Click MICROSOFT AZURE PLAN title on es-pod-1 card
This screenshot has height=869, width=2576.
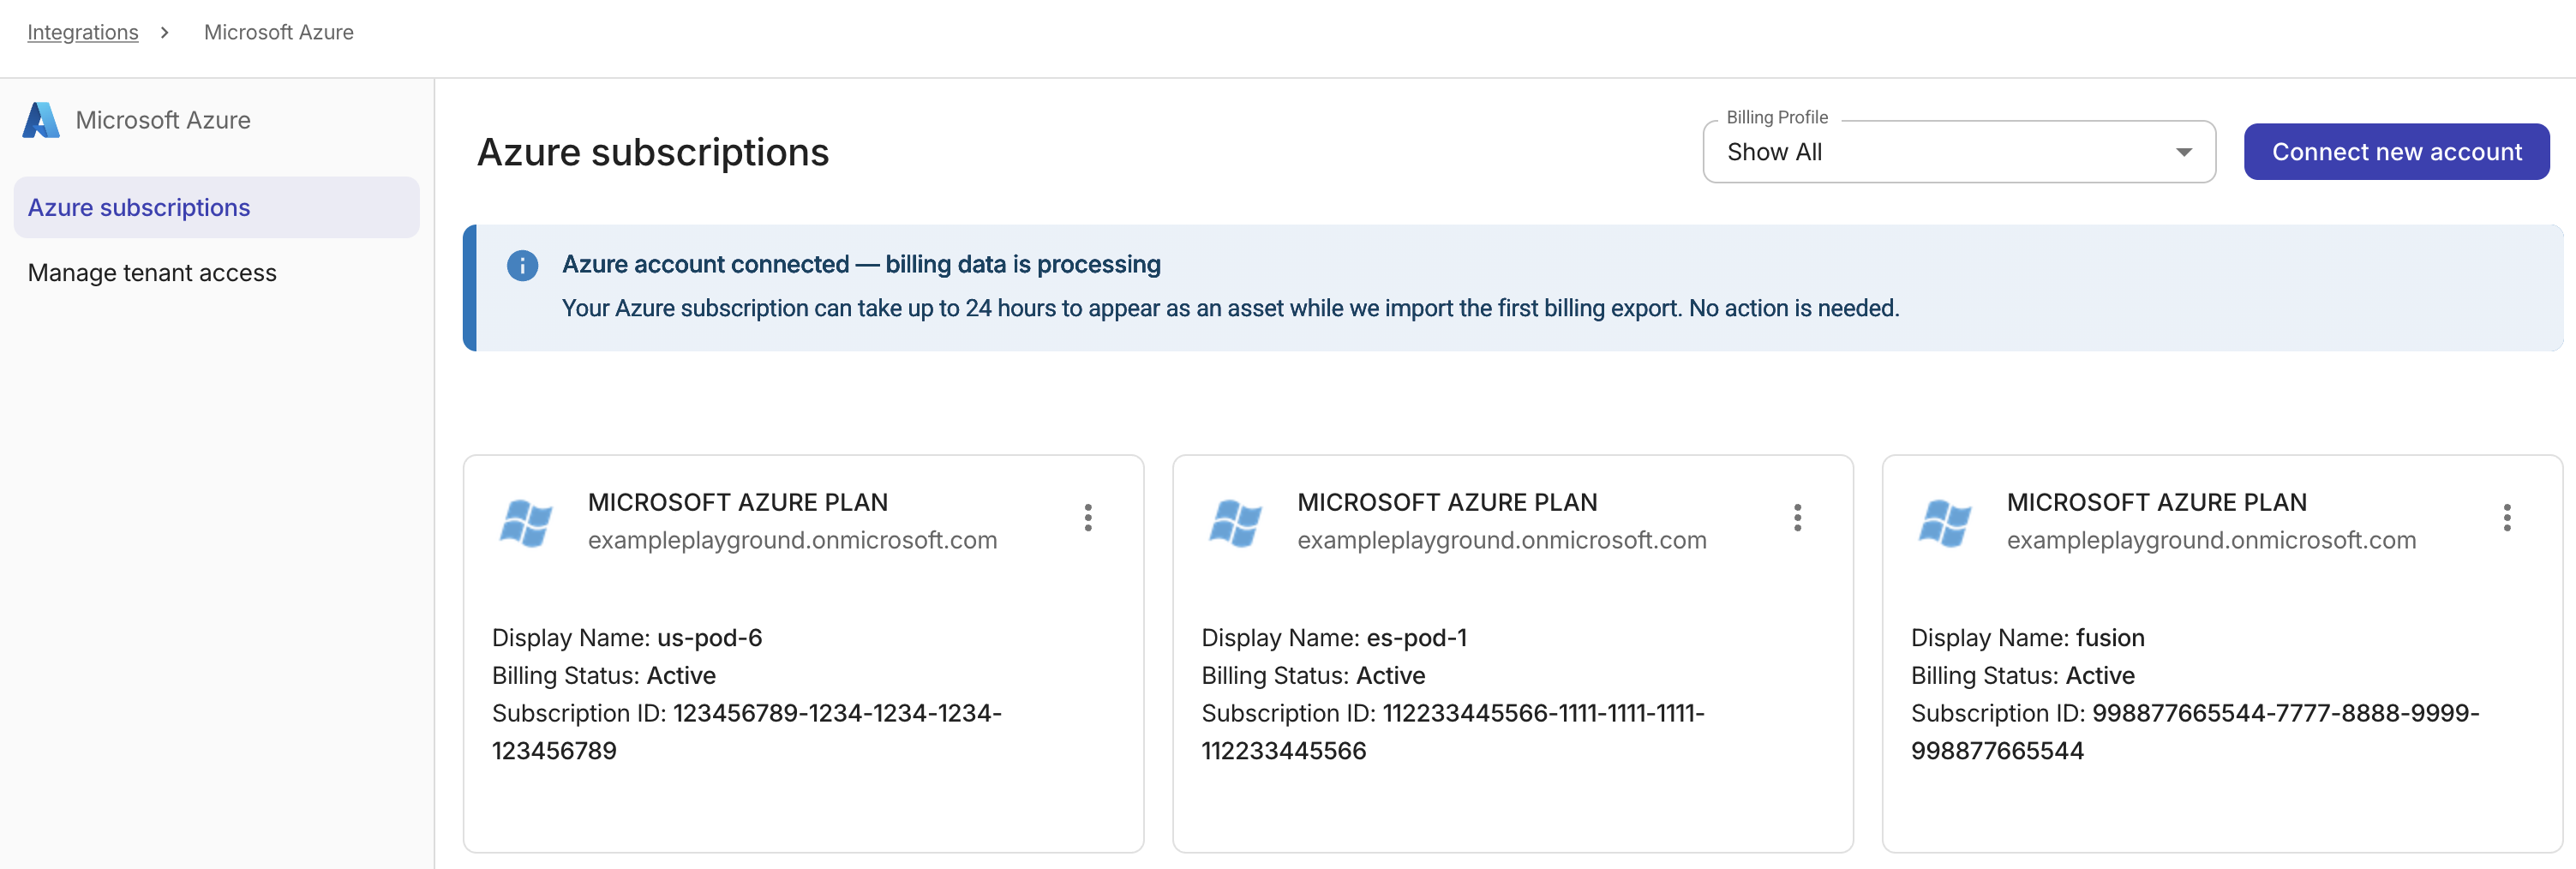pos(1447,502)
